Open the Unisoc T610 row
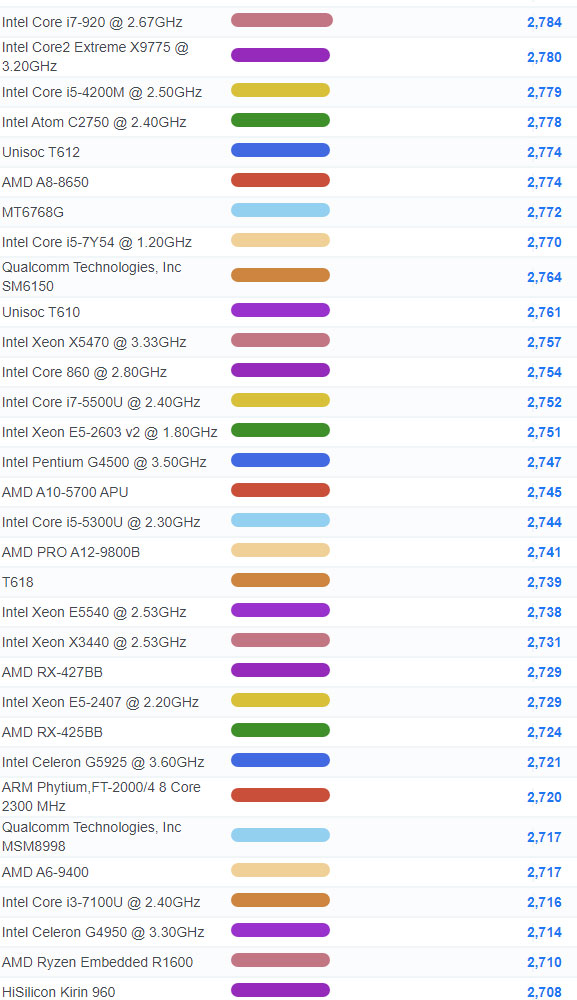The width and height of the screenshot is (577, 1000). (x=41, y=312)
